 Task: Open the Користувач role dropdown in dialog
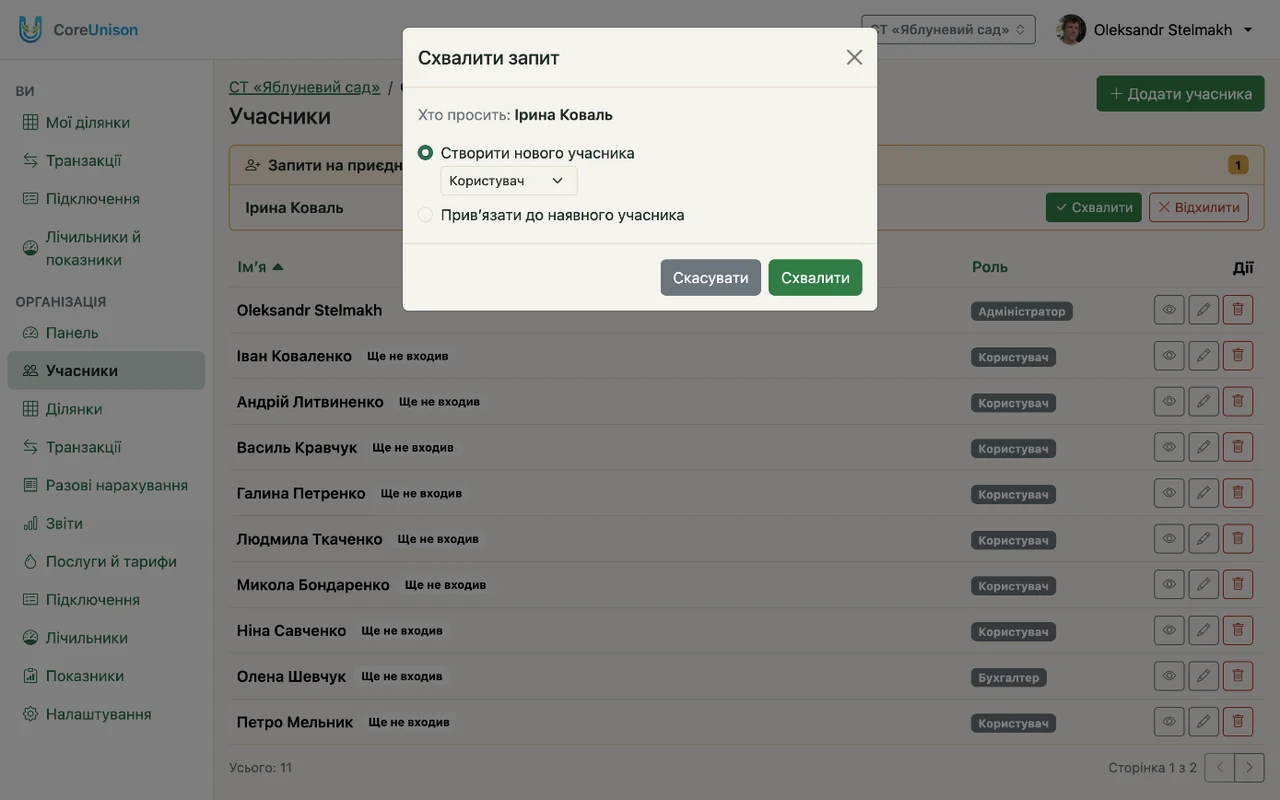pos(508,181)
